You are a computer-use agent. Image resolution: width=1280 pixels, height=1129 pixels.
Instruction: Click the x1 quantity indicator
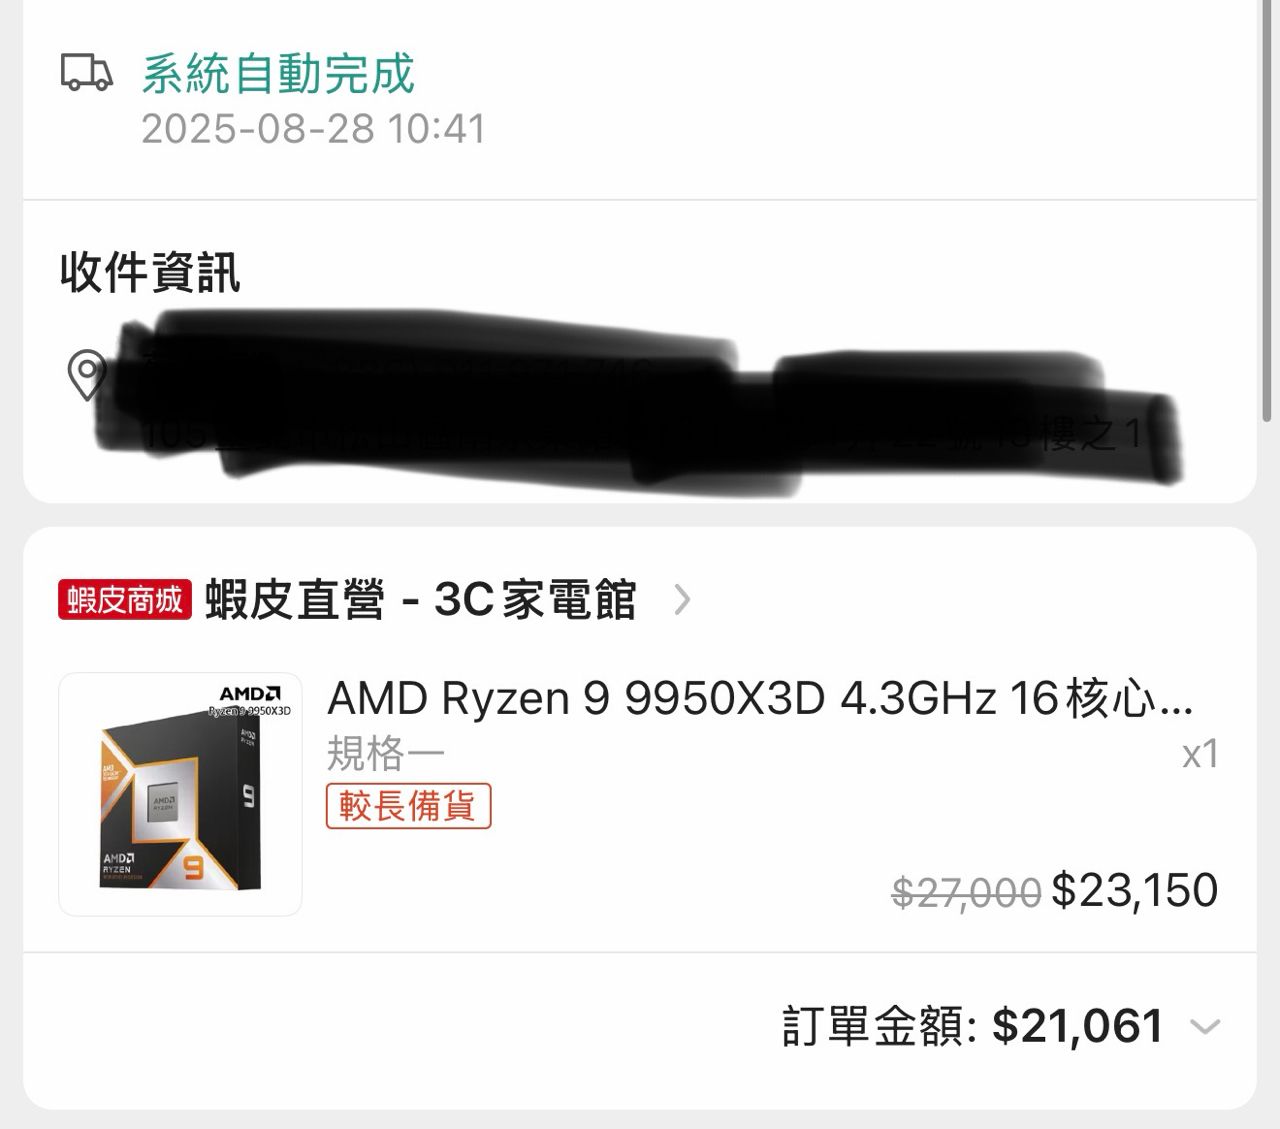pyautogui.click(x=1200, y=754)
